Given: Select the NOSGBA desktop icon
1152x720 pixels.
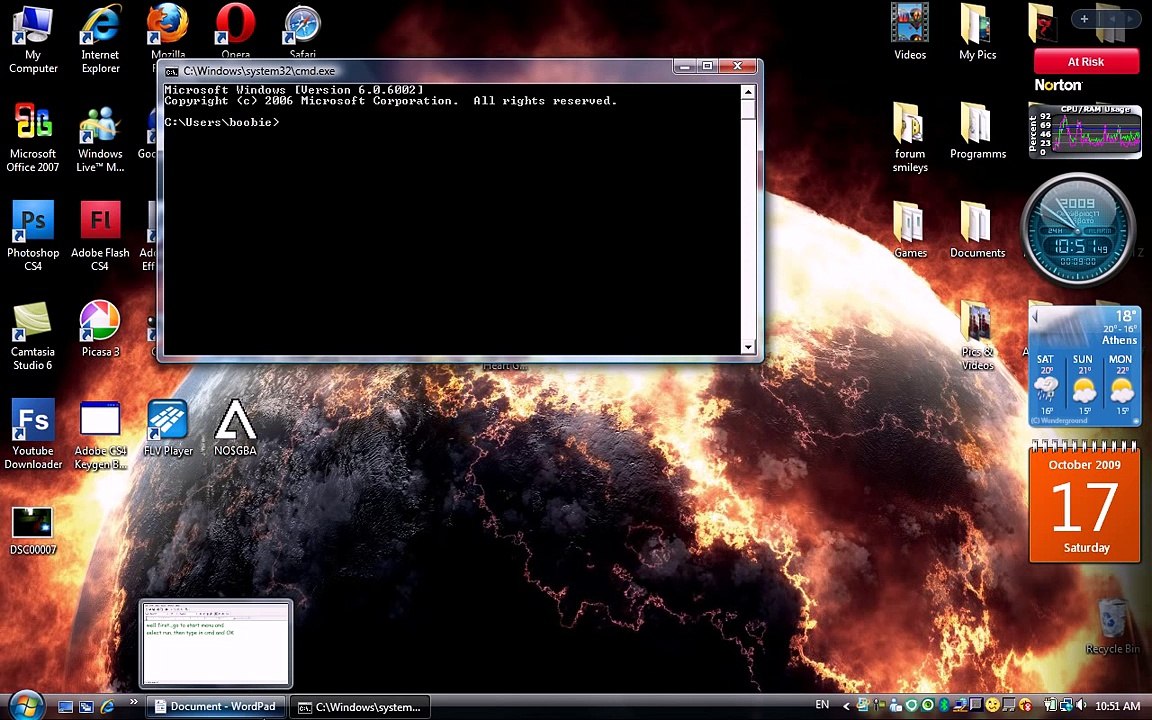Looking at the screenshot, I should click(235, 428).
